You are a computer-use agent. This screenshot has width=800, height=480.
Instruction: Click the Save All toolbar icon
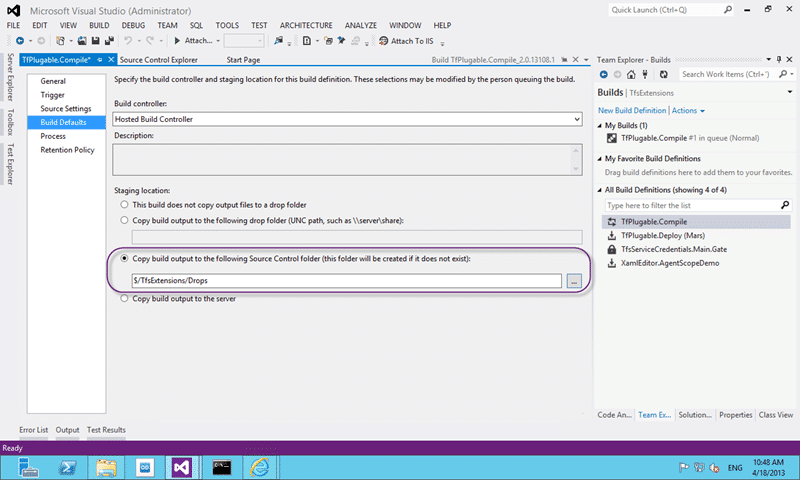point(109,41)
